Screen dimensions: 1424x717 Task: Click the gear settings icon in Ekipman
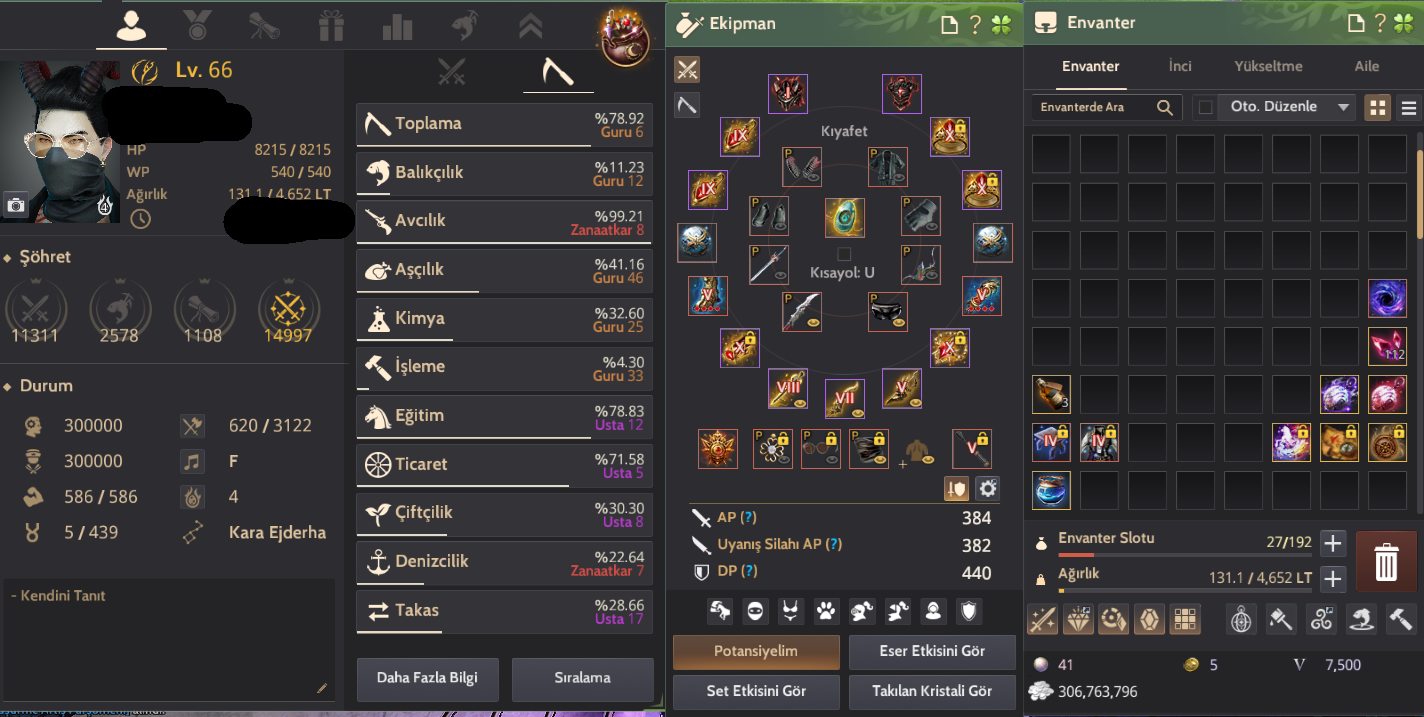tap(987, 488)
